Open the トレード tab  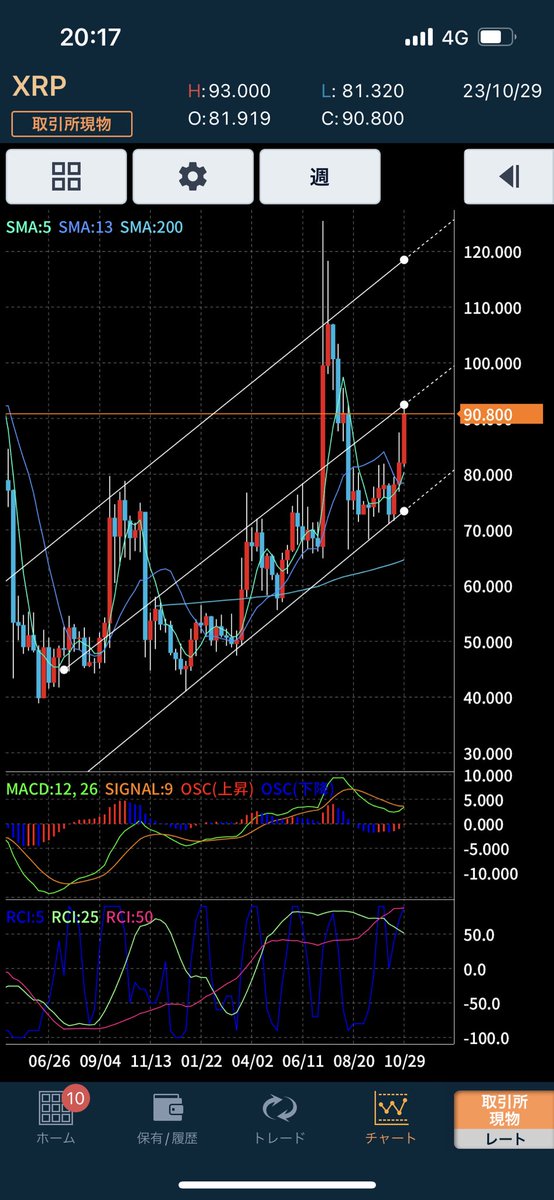click(277, 1118)
